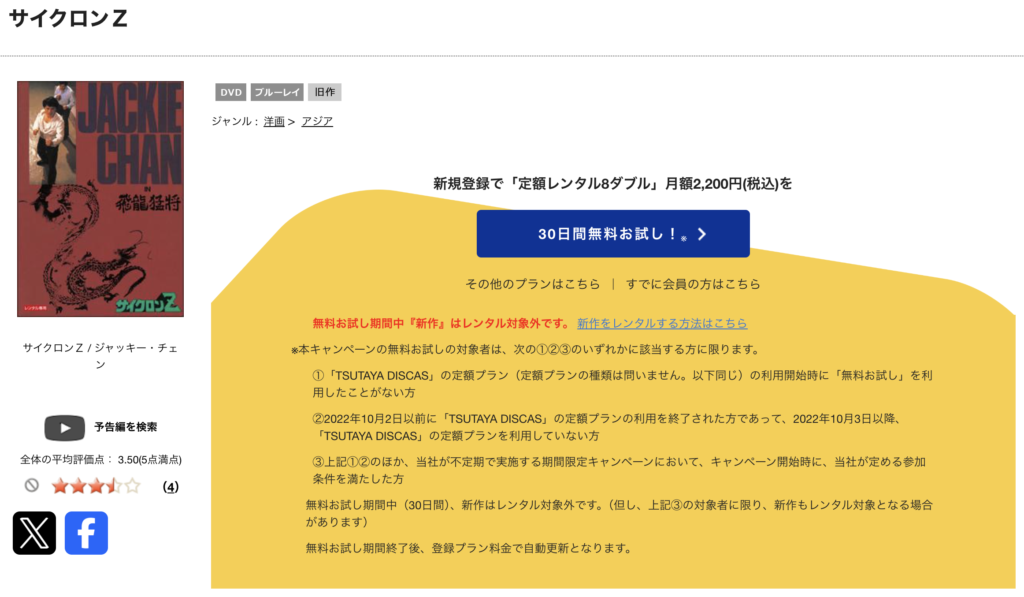Image resolution: width=1024 pixels, height=597 pixels.
Task: Click the arrow chevron inside the trial button
Action: pyautogui.click(x=700, y=233)
